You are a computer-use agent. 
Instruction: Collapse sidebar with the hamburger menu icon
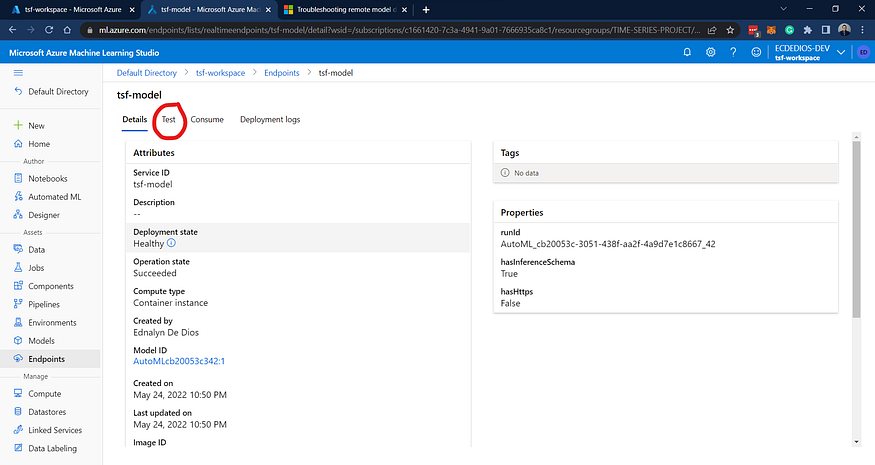click(x=18, y=73)
